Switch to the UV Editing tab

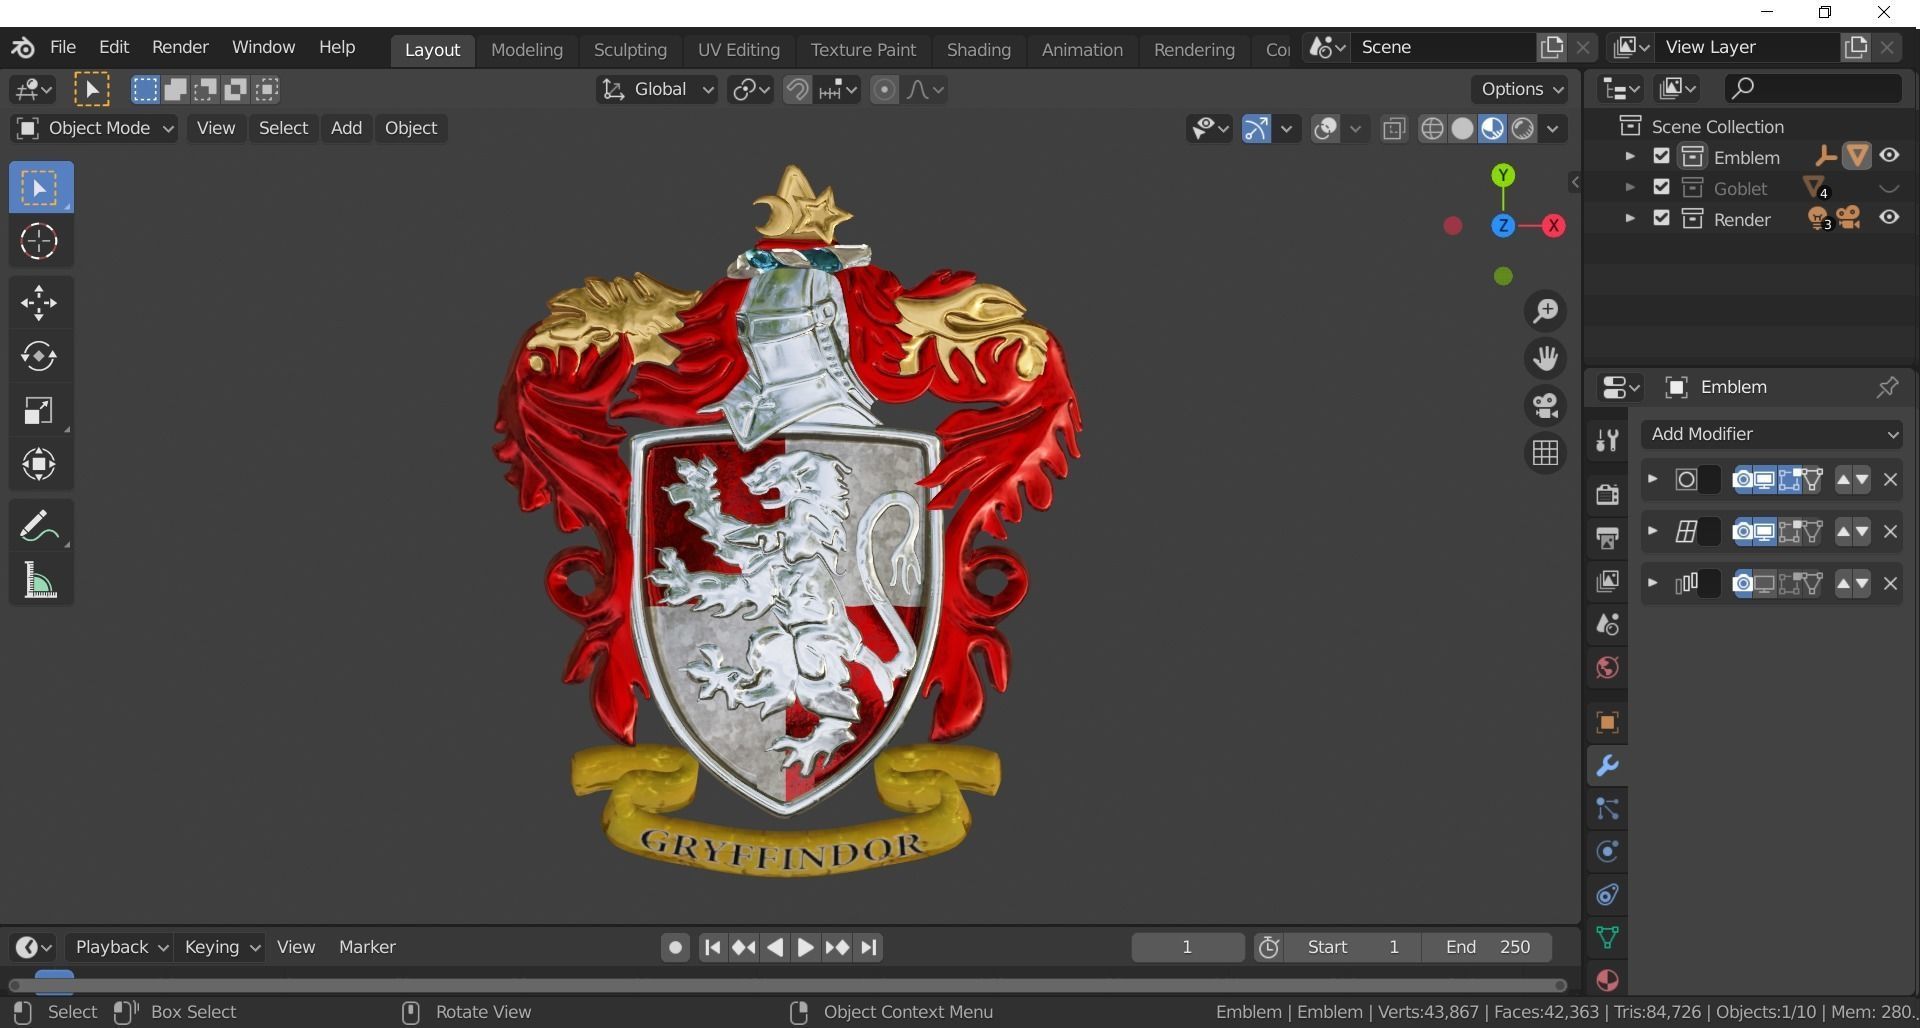[x=738, y=50]
